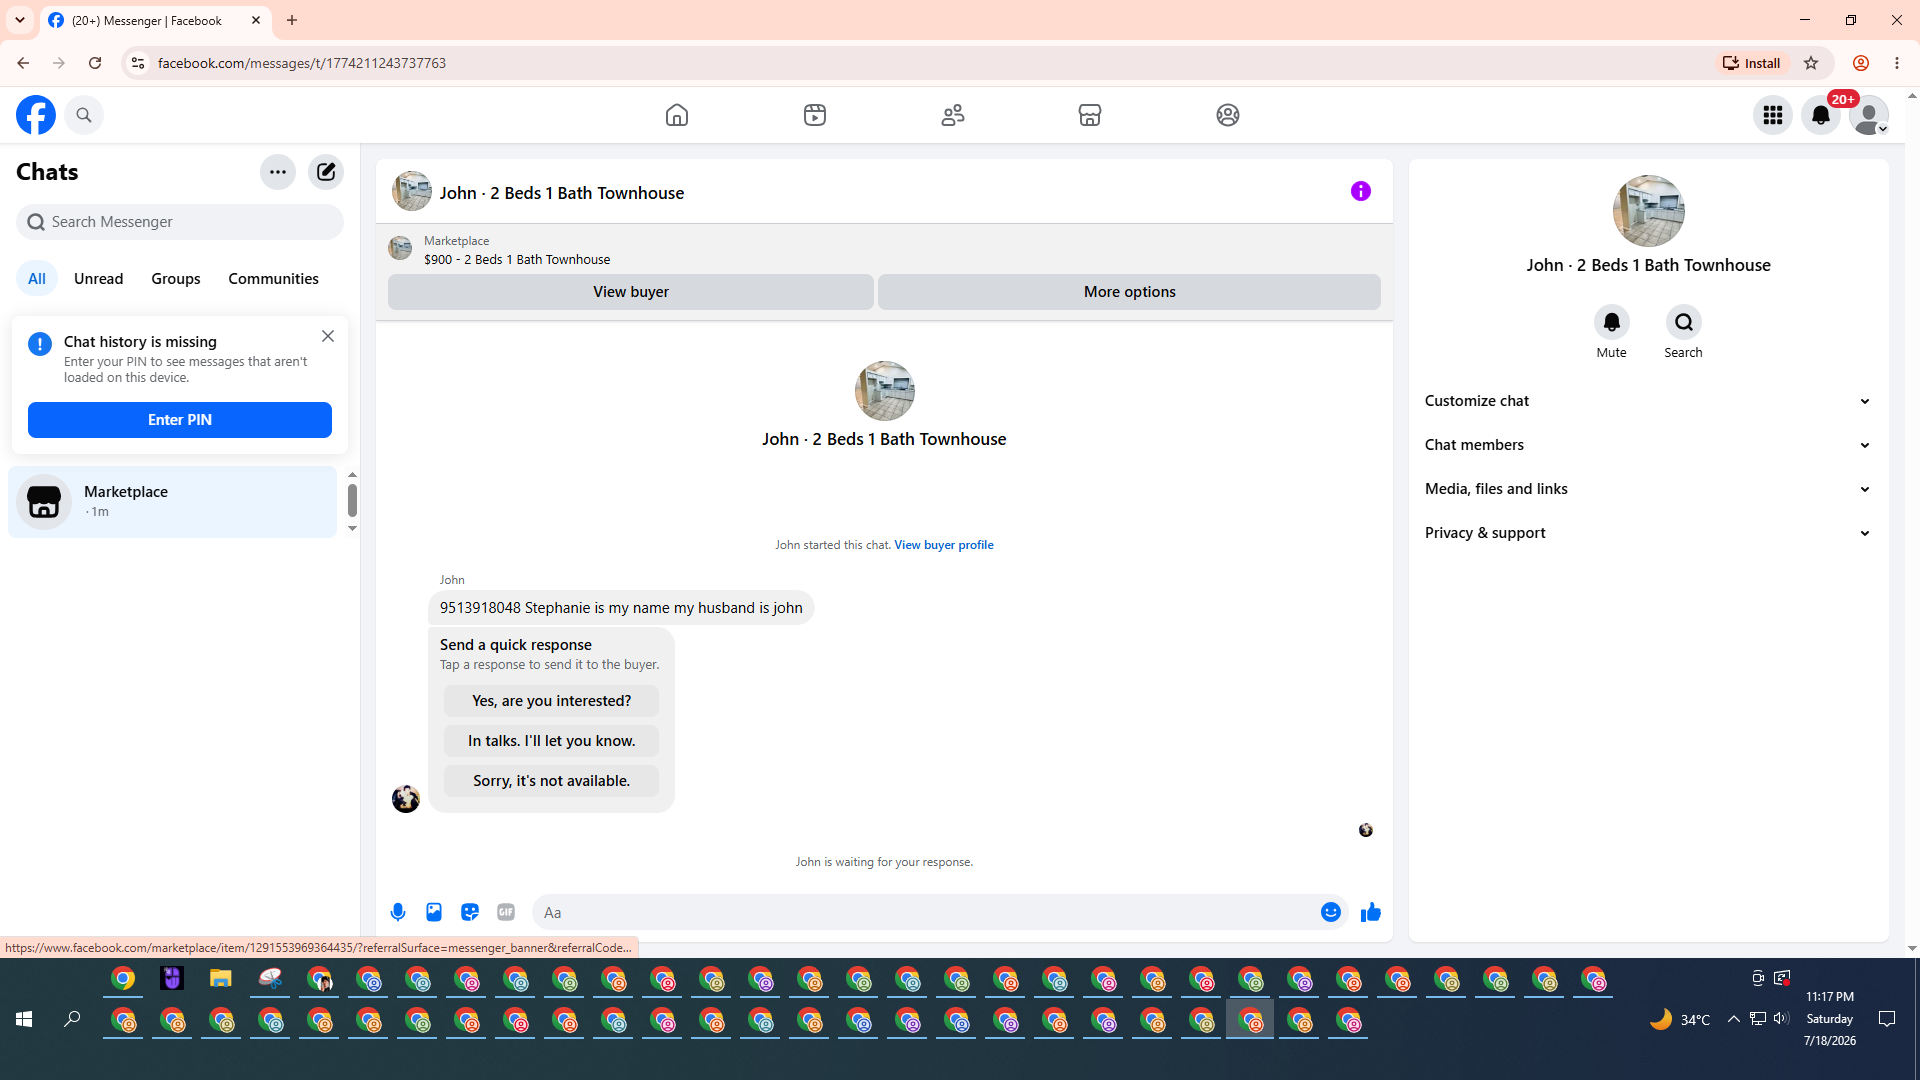The image size is (1920, 1080).
Task: Click the conversation information icon
Action: point(1361,191)
